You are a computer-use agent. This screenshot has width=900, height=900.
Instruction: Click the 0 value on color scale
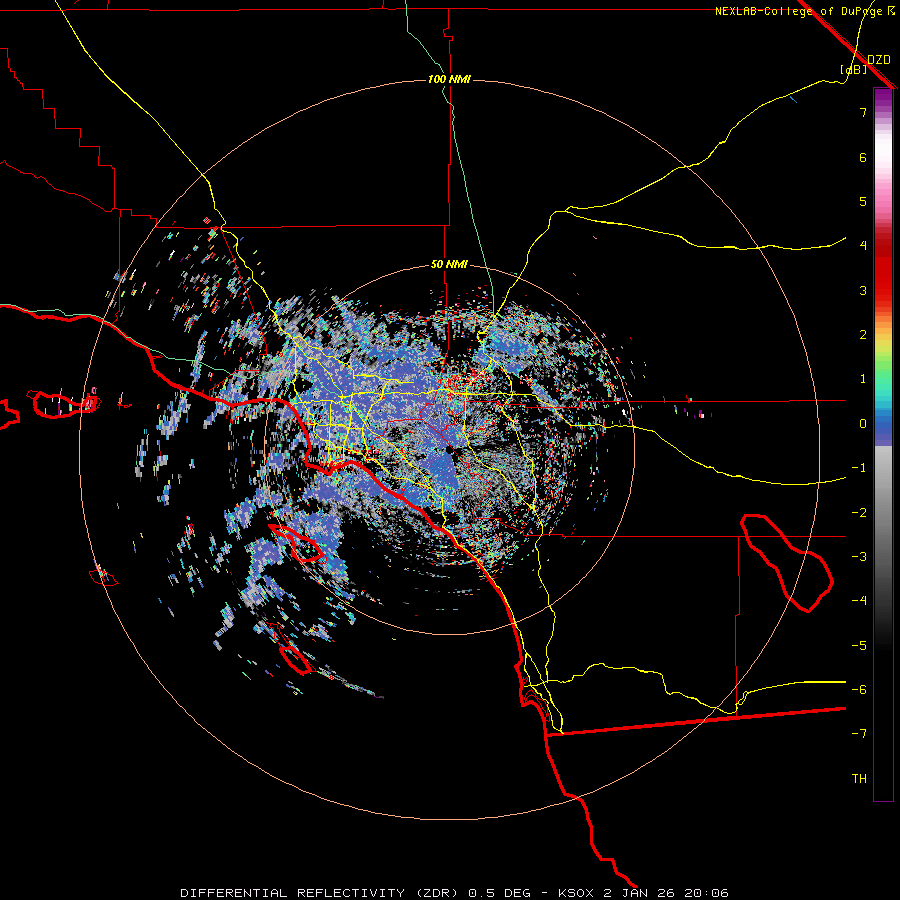coord(863,424)
